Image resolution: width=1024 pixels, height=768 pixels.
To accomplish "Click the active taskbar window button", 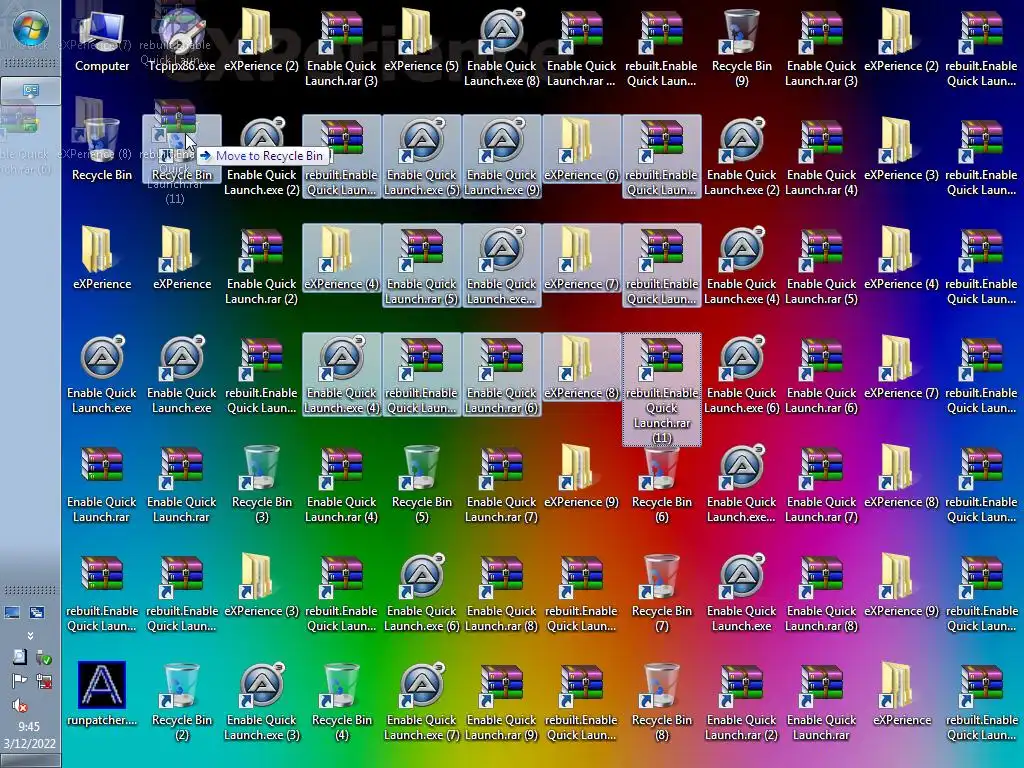I will click(x=30, y=91).
